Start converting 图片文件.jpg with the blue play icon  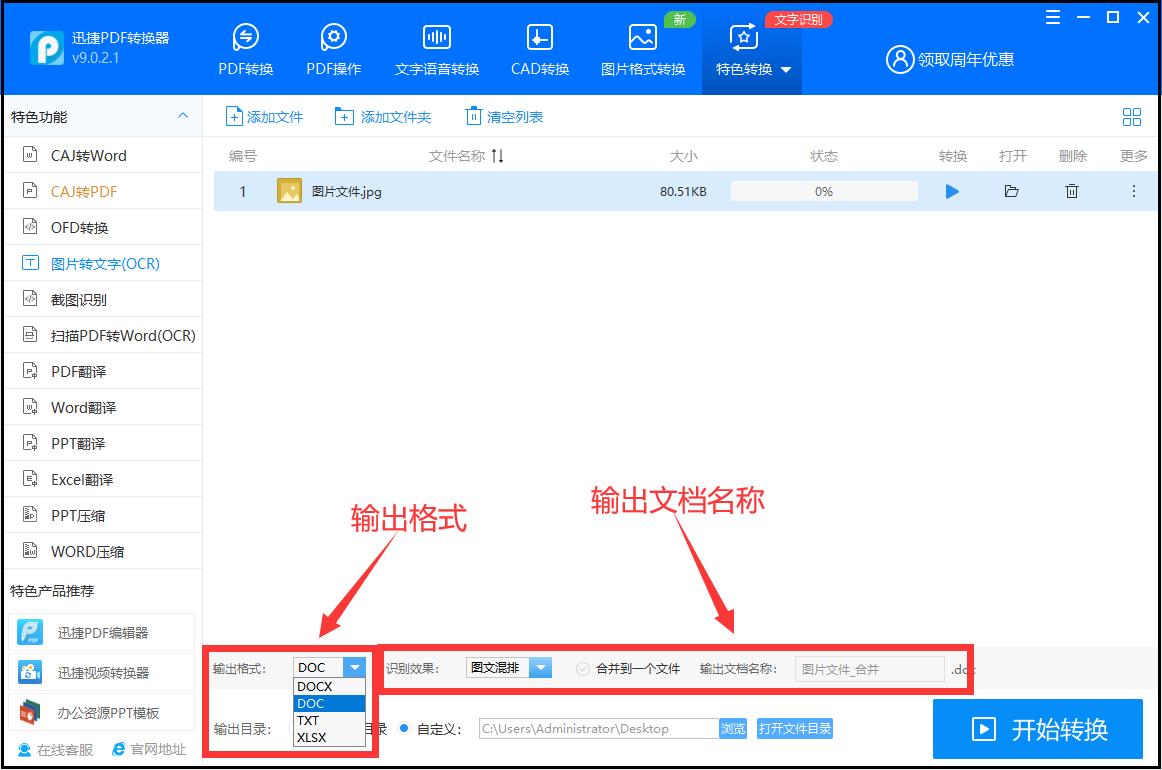tap(952, 191)
